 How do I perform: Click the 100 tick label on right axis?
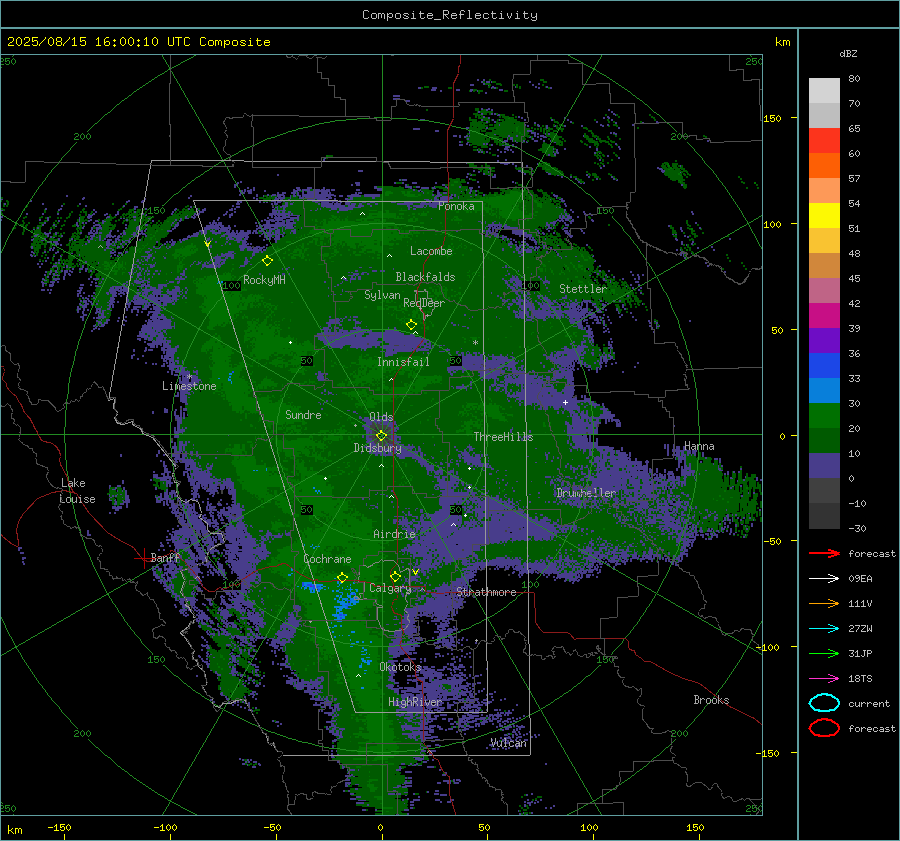point(773,224)
